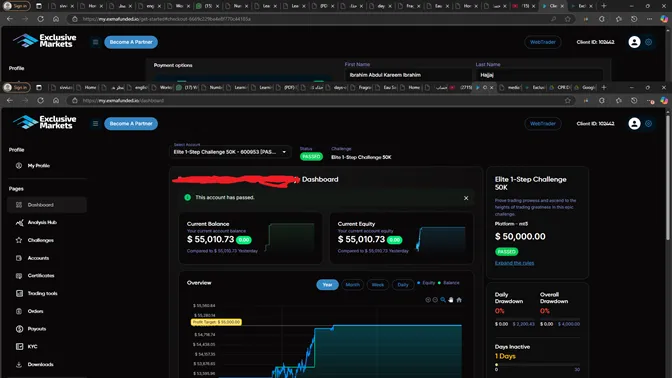
Task: Click the Downloads arrow icon
Action: (19, 364)
